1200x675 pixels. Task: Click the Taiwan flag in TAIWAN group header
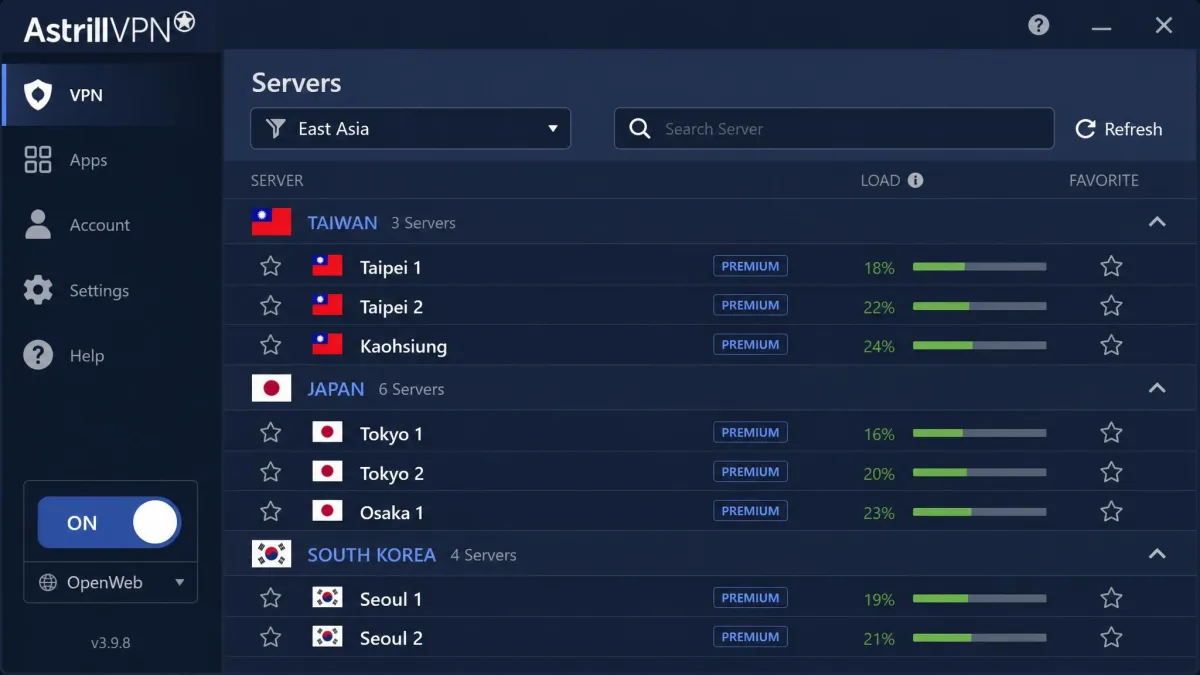click(271, 222)
